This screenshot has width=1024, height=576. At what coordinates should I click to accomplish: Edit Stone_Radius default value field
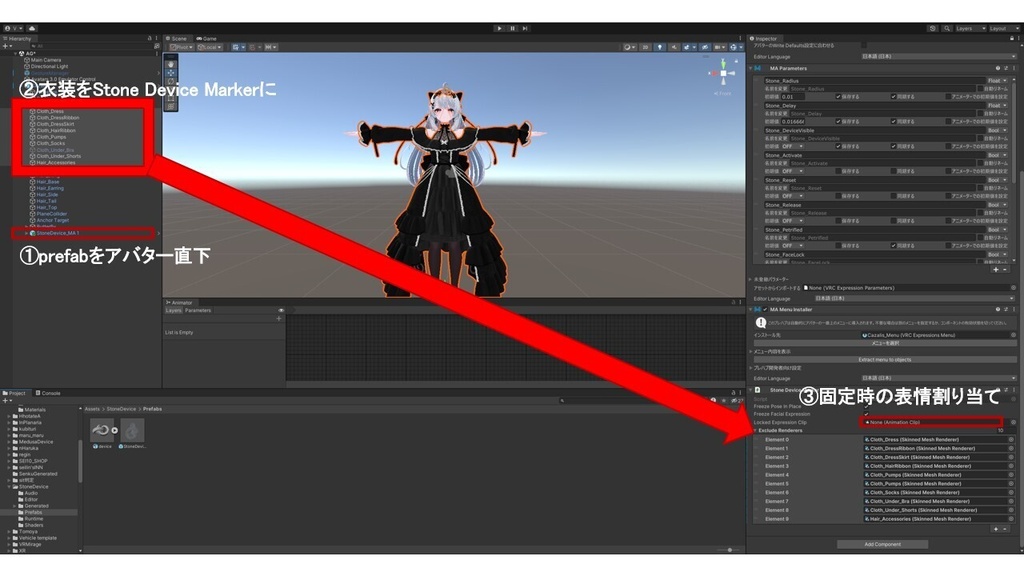coord(793,97)
